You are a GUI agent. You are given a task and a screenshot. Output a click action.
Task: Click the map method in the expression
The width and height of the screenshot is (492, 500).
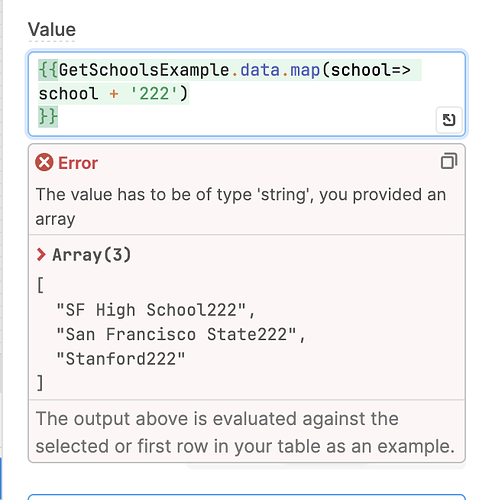pyautogui.click(x=305, y=71)
